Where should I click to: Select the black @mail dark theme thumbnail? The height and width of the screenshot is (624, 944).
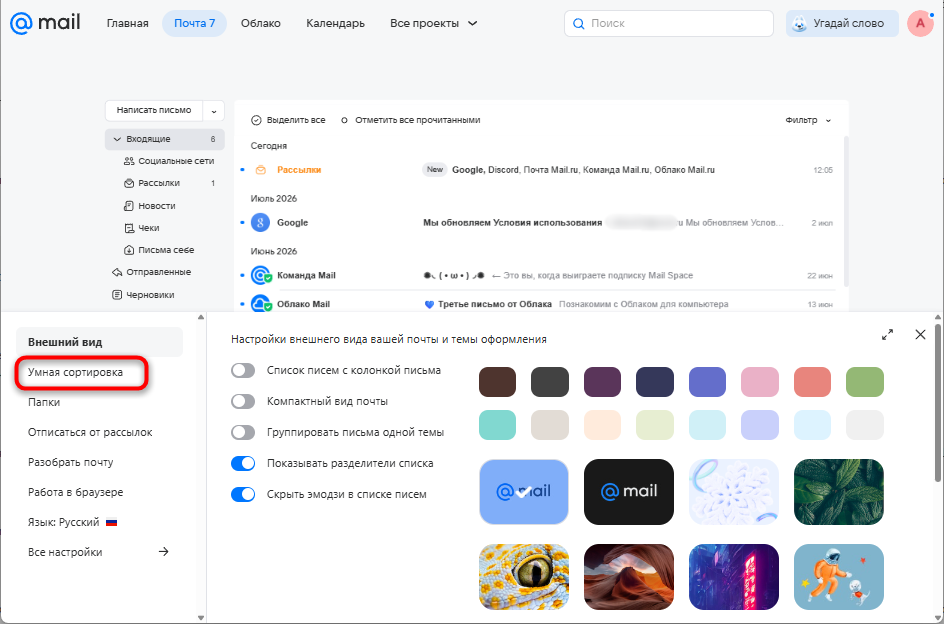point(629,492)
